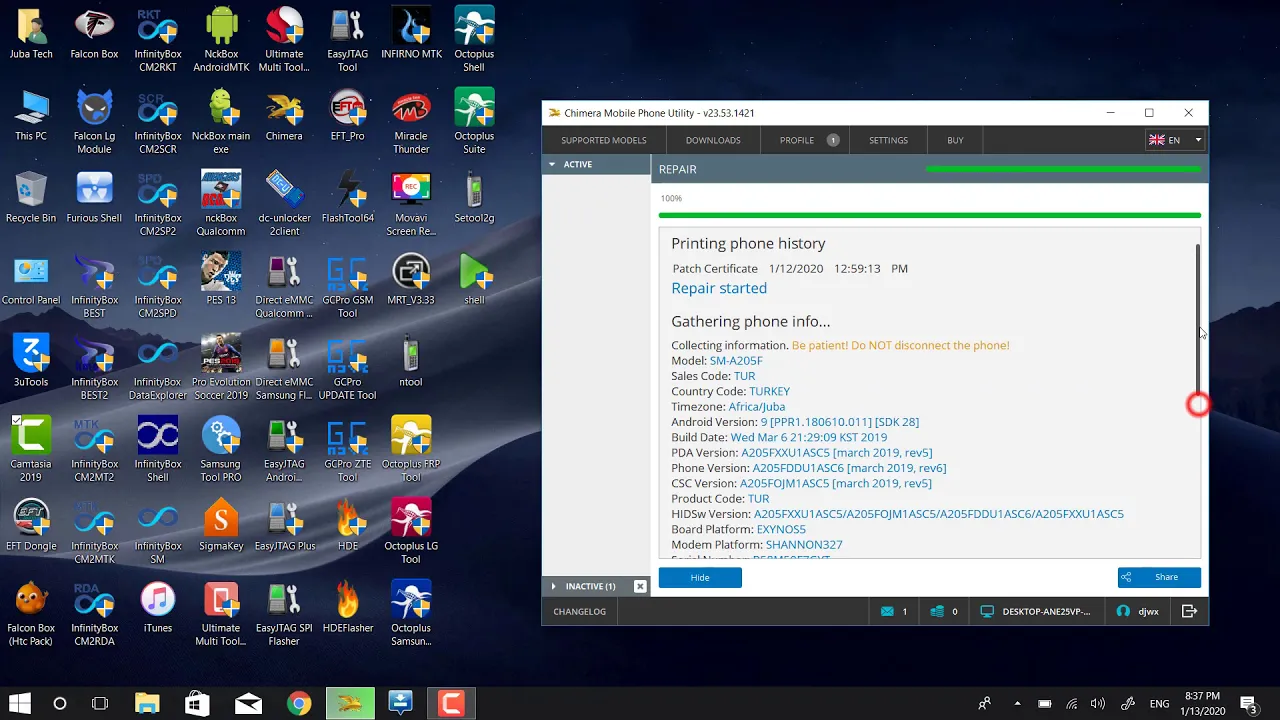Click the Board Platform value EXYNOS5
The width and height of the screenshot is (1280, 720).
781,529
